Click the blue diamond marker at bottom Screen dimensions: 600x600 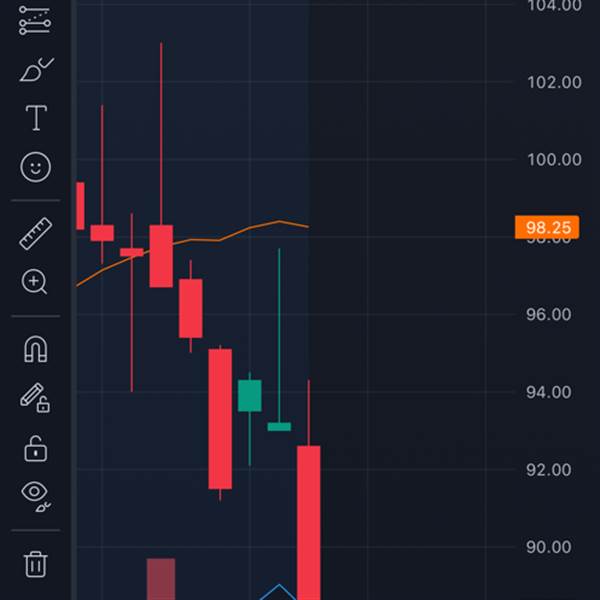[279, 592]
